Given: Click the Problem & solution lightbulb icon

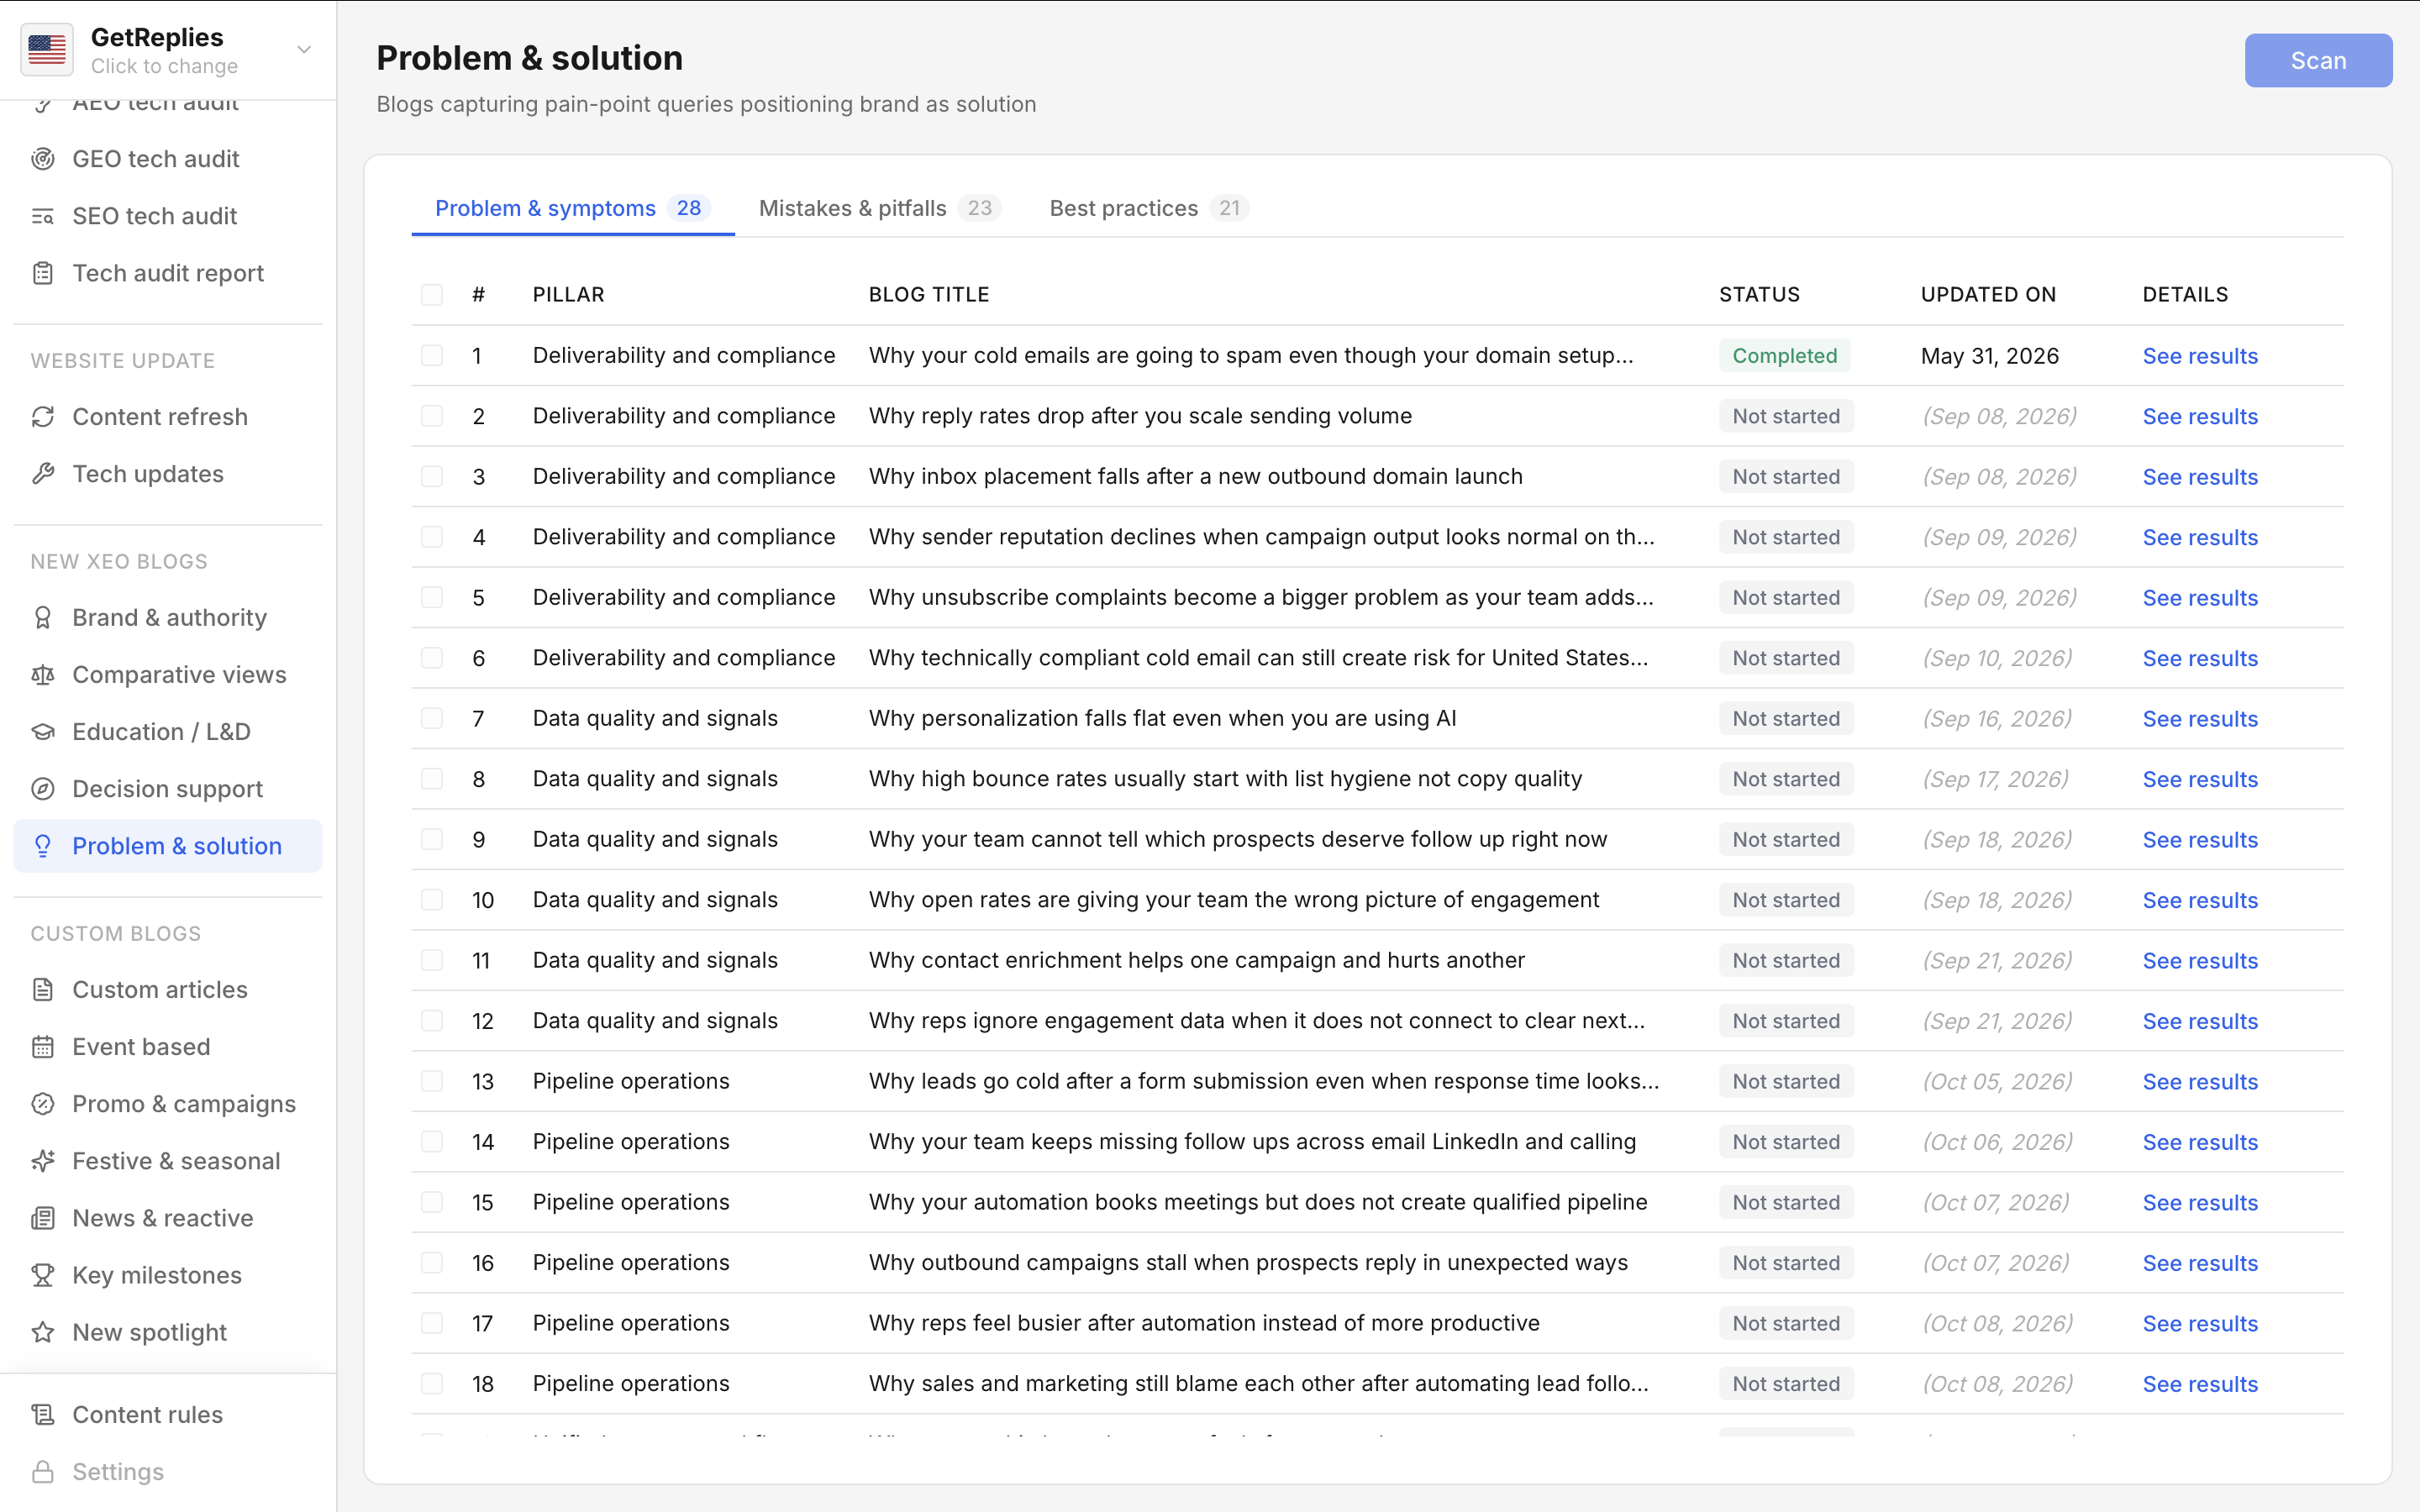Looking at the screenshot, I should click(x=43, y=846).
